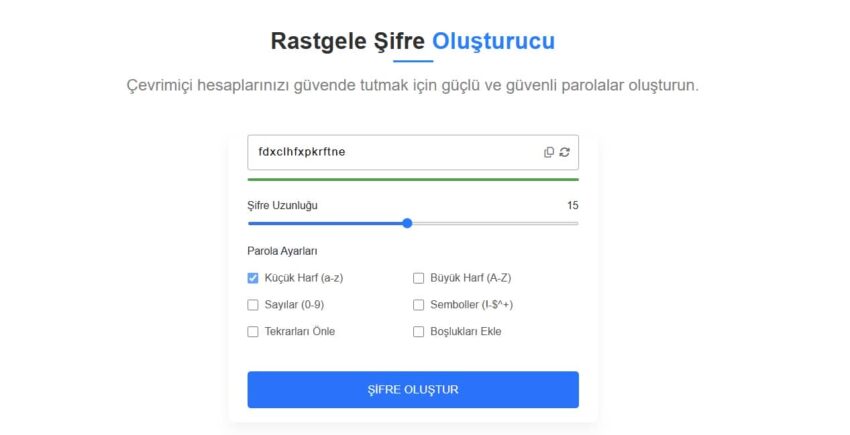Click the Şifre Uzunluğu label

point(282,205)
